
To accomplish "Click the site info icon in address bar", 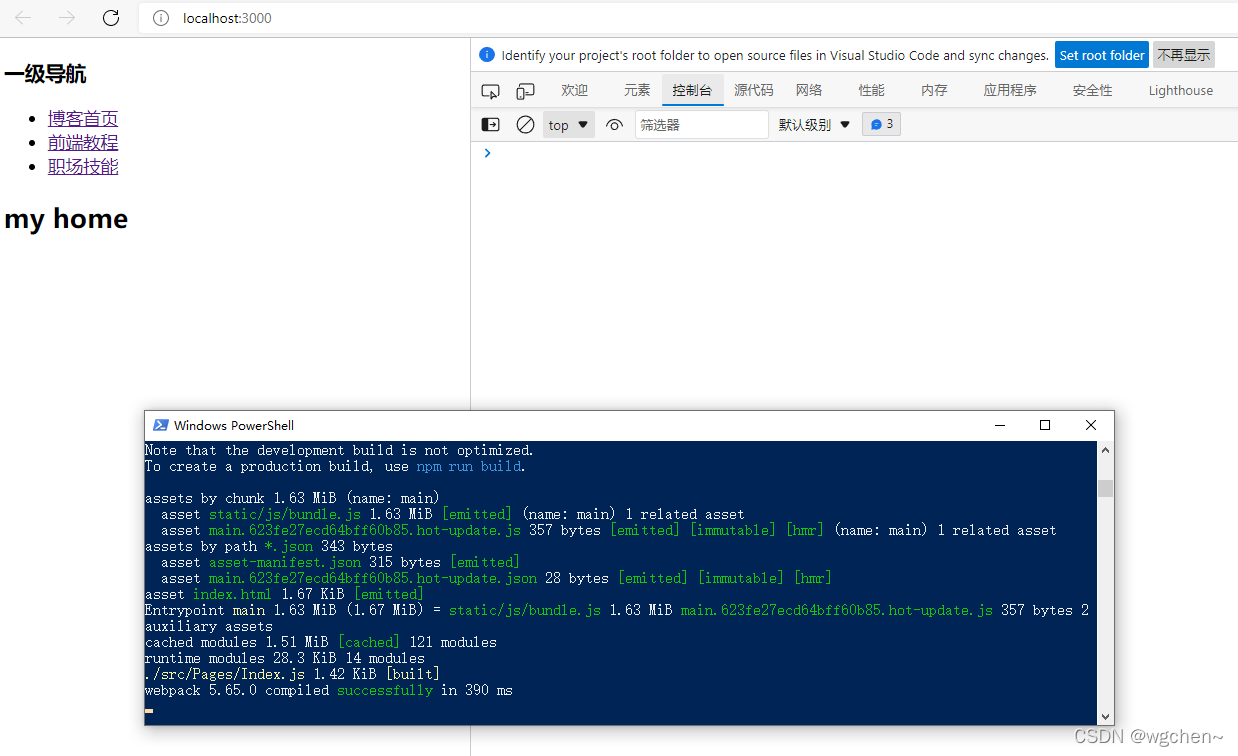I will pyautogui.click(x=161, y=18).
